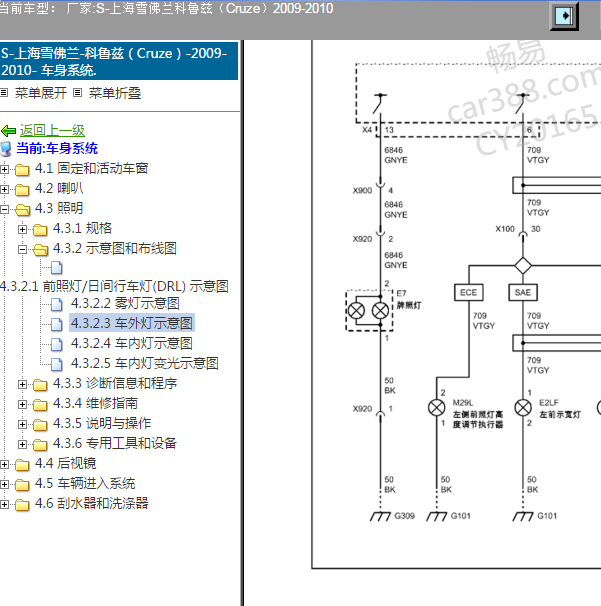The height and width of the screenshot is (606, 601).
Task: Open the 返回上一级 link
Action: click(x=52, y=131)
